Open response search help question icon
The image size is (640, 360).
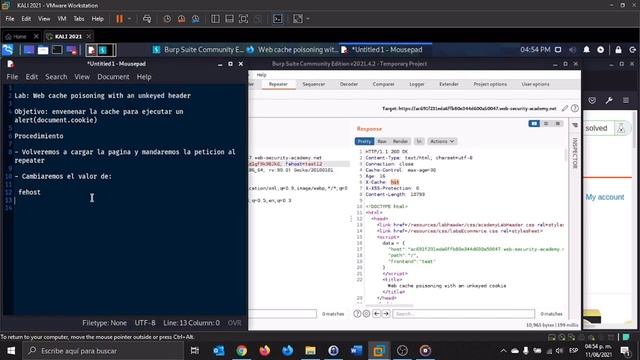coord(357,313)
